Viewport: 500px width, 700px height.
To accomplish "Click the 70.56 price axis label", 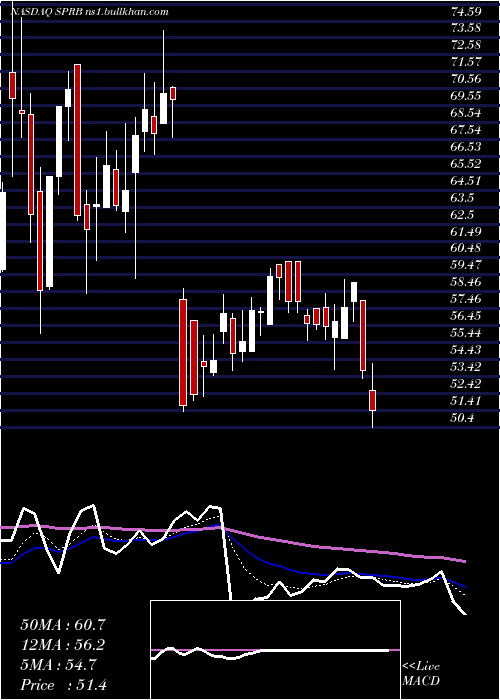I will pyautogui.click(x=466, y=79).
